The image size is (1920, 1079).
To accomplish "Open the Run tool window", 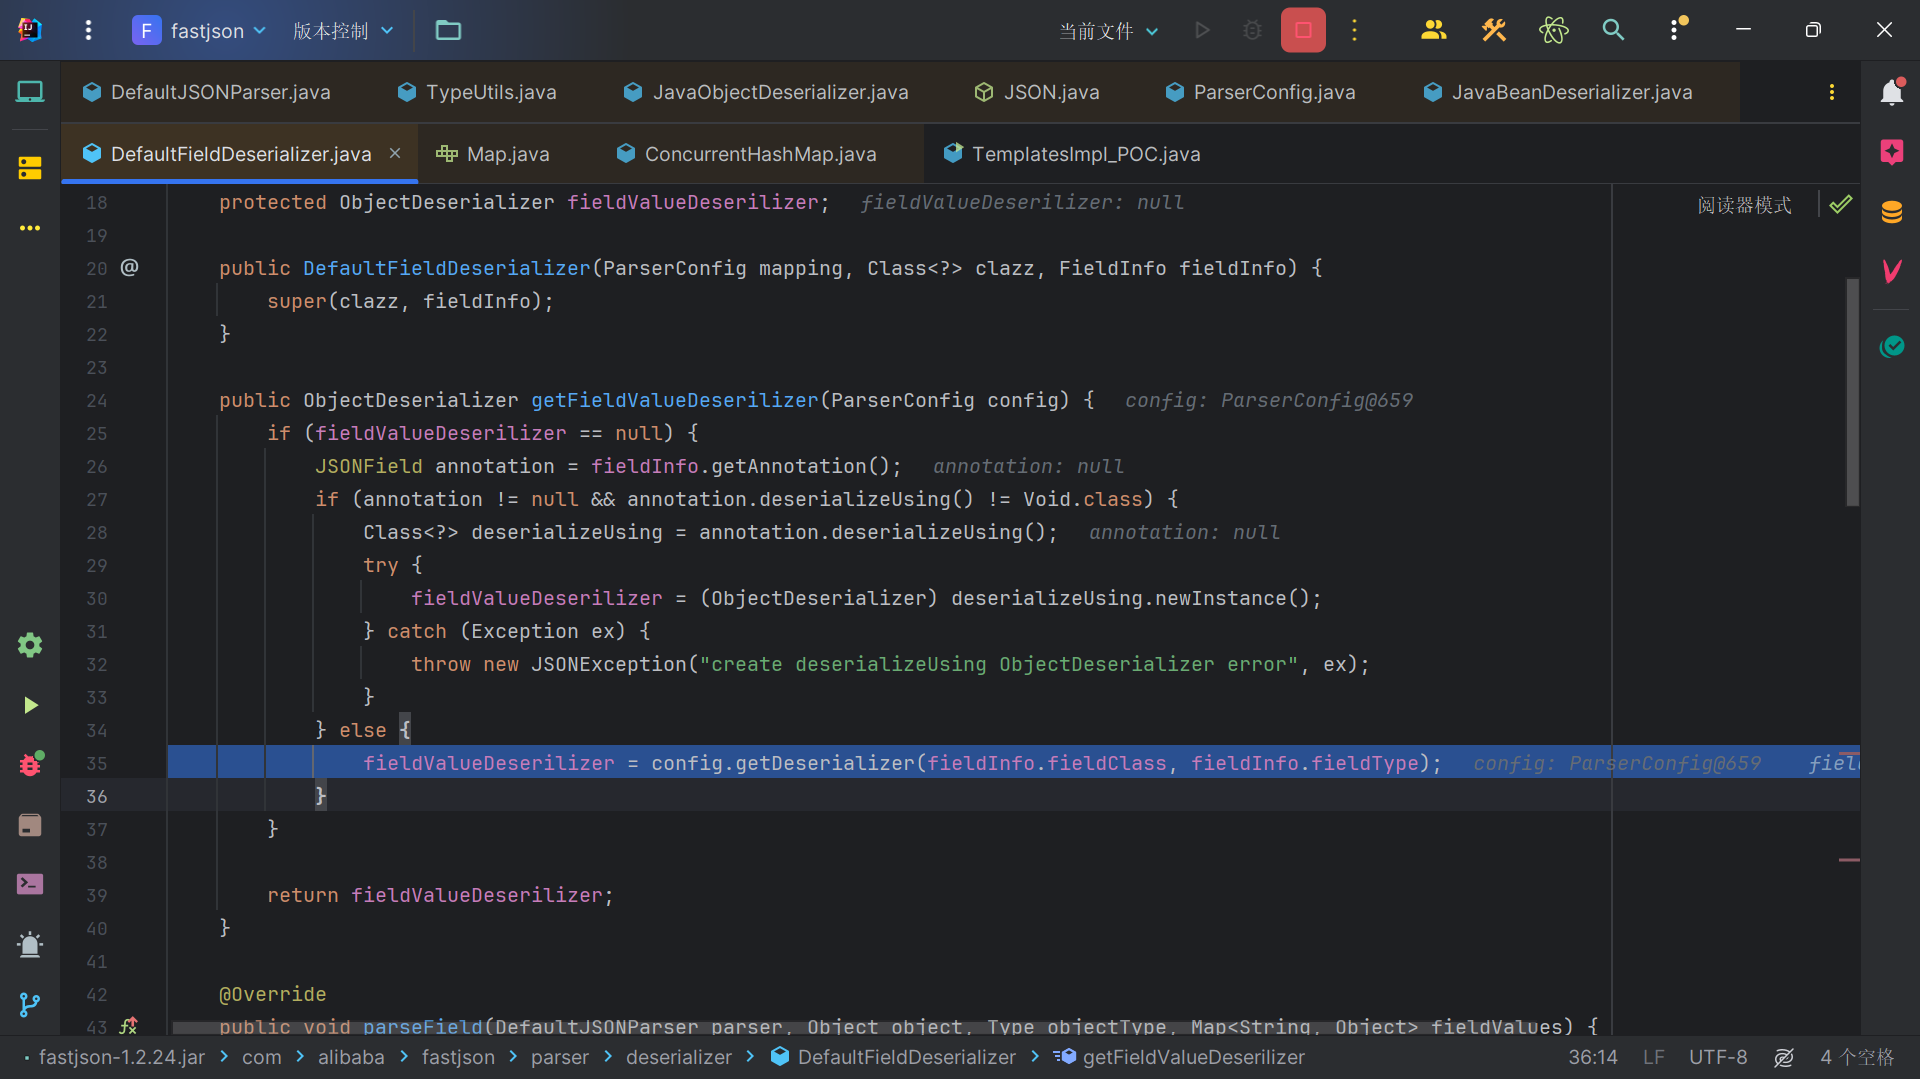I will pyautogui.click(x=30, y=705).
